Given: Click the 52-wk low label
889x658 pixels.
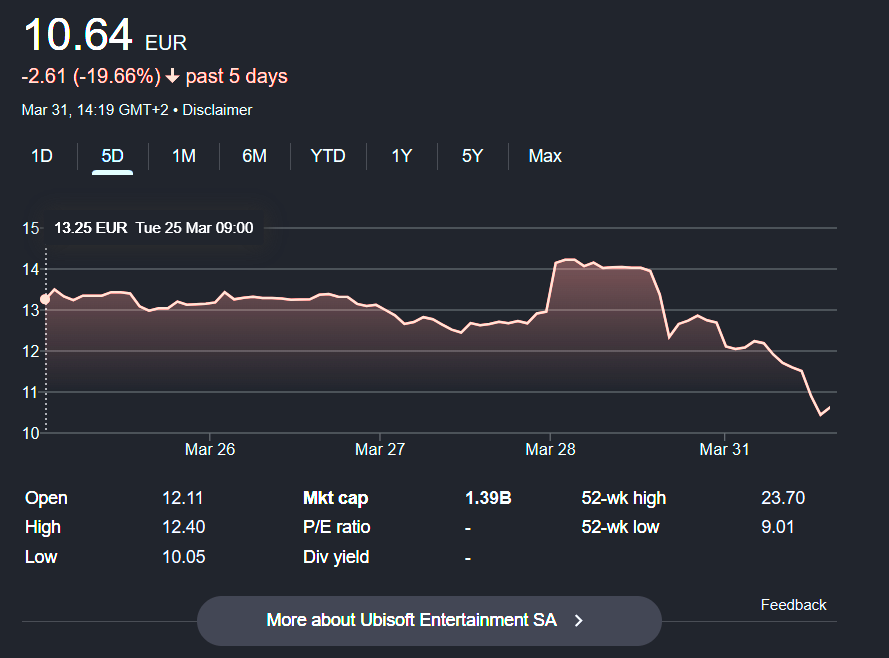Looking at the screenshot, I should click(x=620, y=527).
